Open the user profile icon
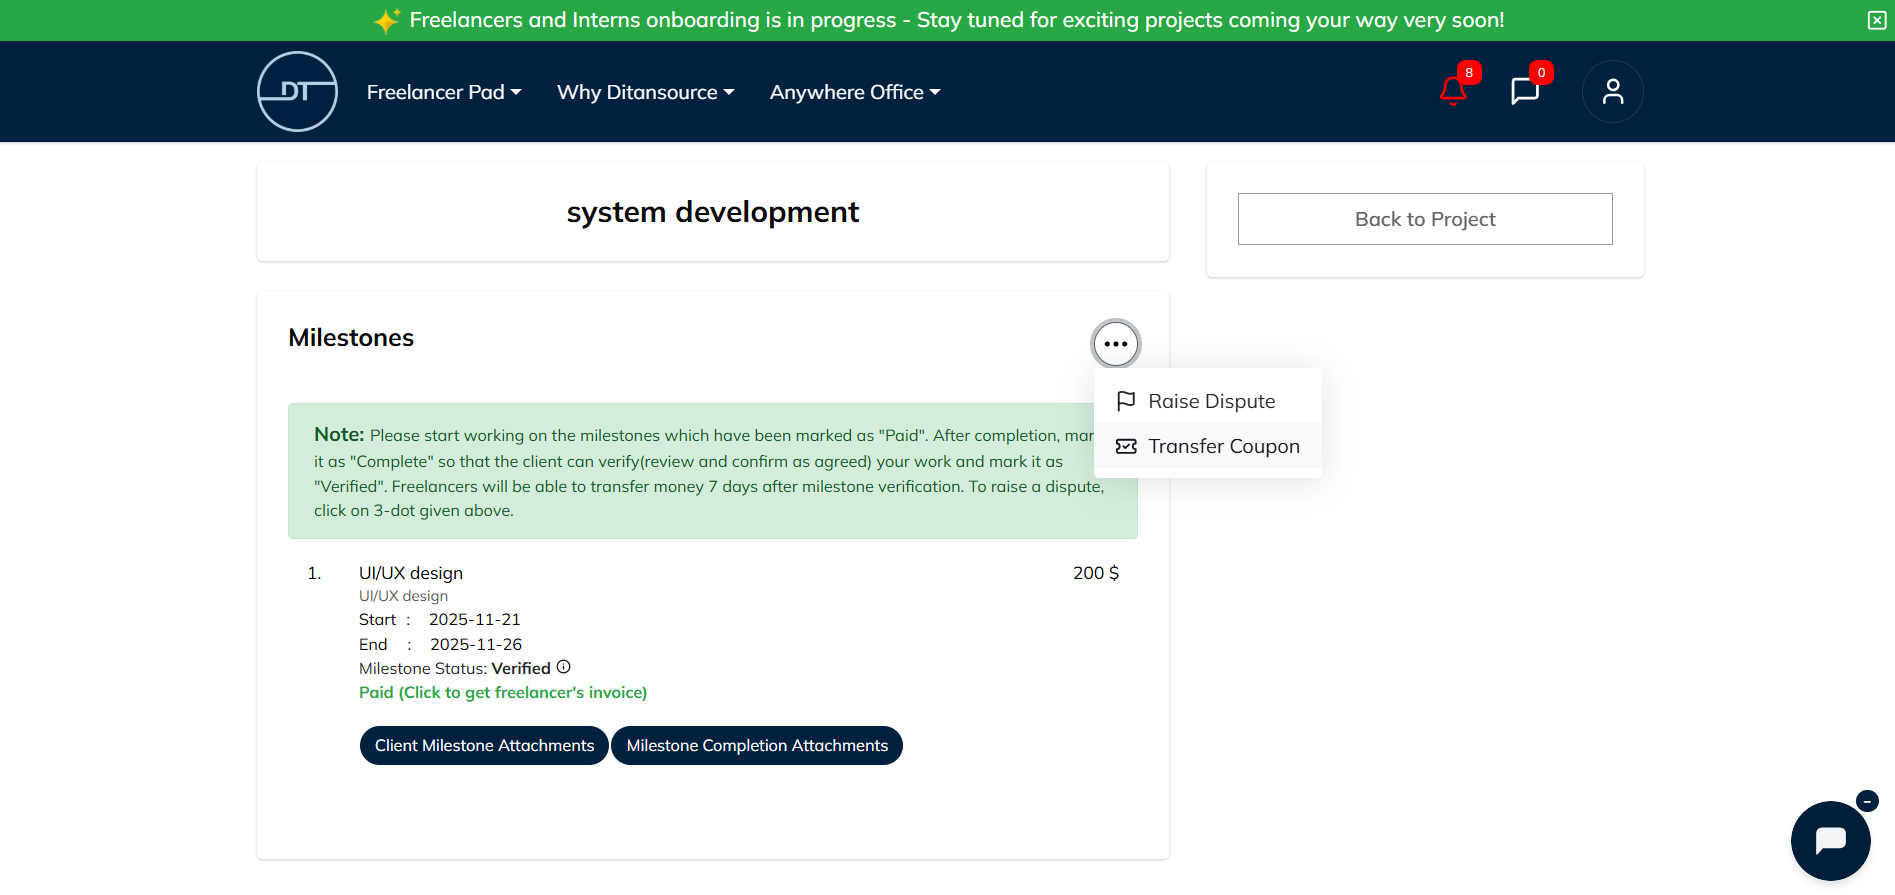Viewport: 1895px width, 895px height. coord(1612,92)
